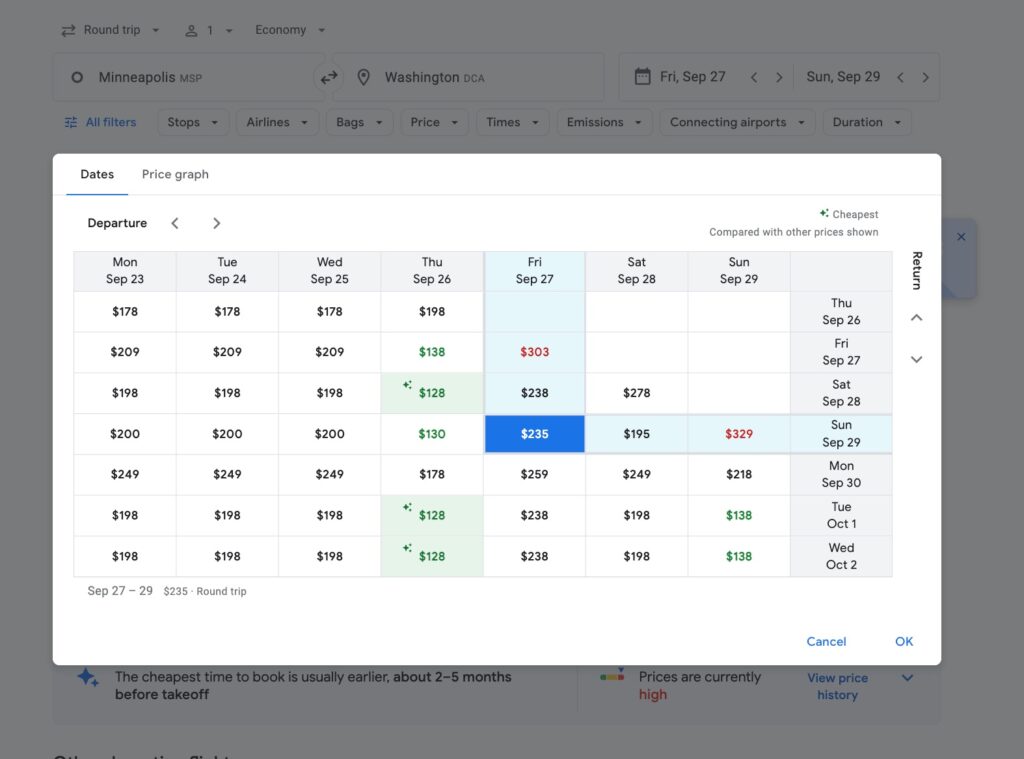Viewport: 1024px width, 759px height.
Task: Expand the Stops filter dropdown
Action: [x=193, y=122]
